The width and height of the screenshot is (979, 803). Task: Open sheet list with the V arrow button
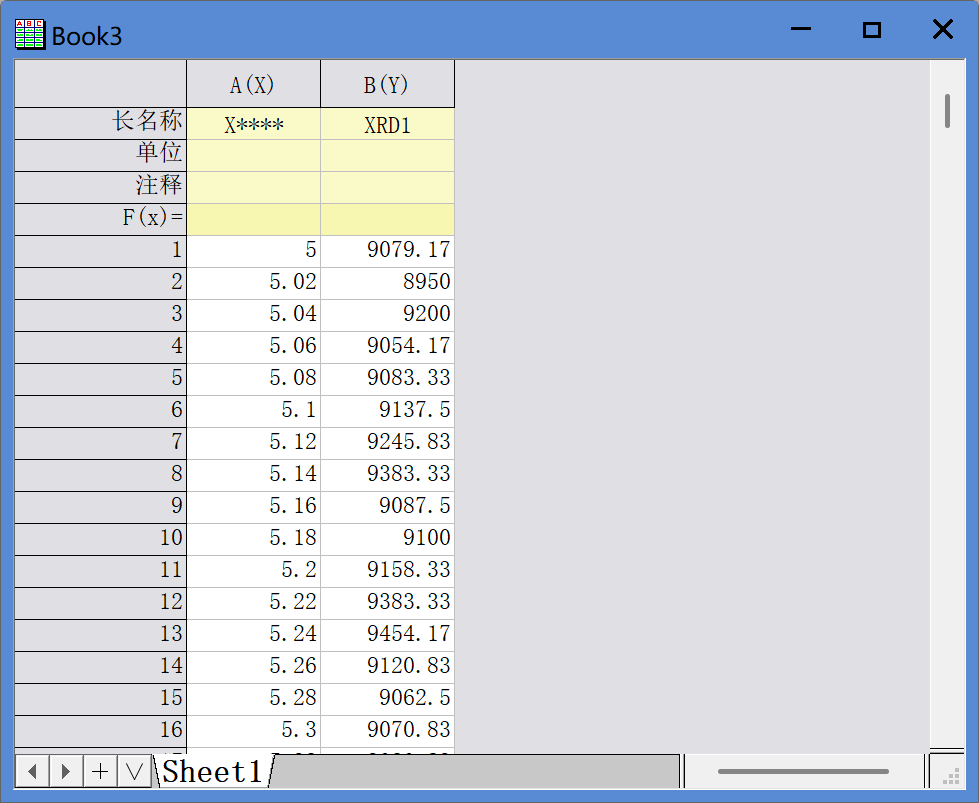[134, 771]
